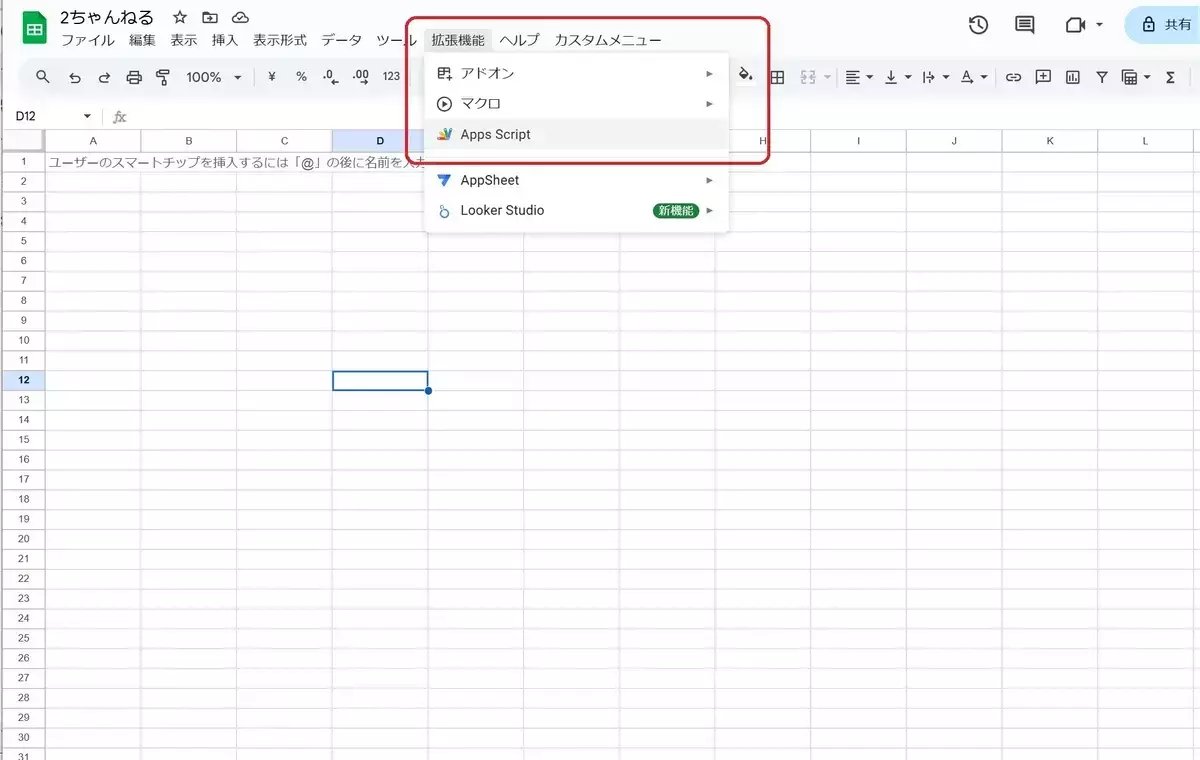Click the merge cells icon
This screenshot has width=1200, height=760.
808,77
